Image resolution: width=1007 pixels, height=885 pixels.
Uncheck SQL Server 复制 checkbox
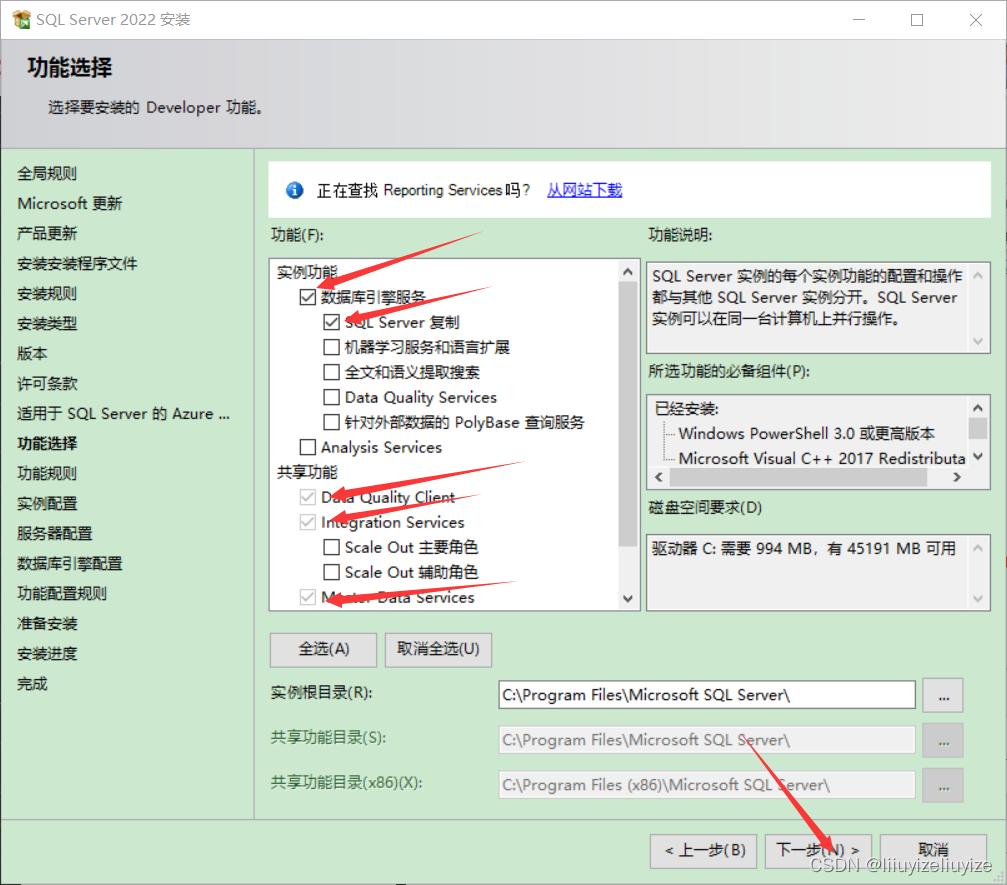pos(331,322)
